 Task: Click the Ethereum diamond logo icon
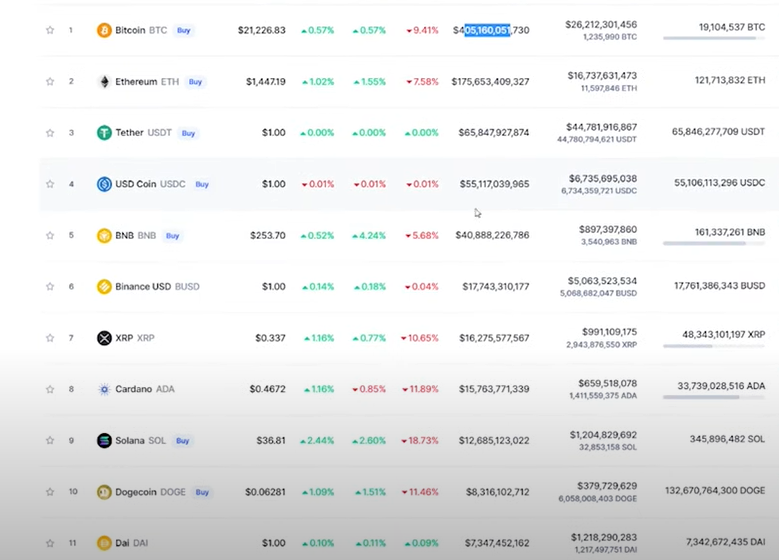pos(104,81)
